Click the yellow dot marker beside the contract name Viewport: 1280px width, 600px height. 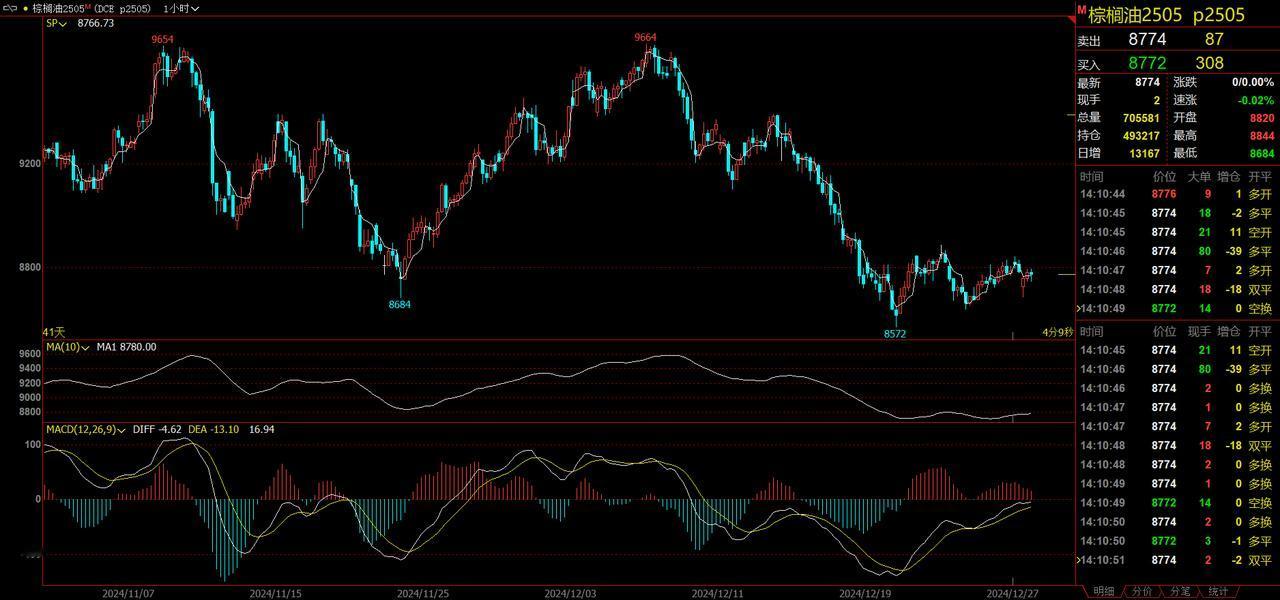[25, 8]
